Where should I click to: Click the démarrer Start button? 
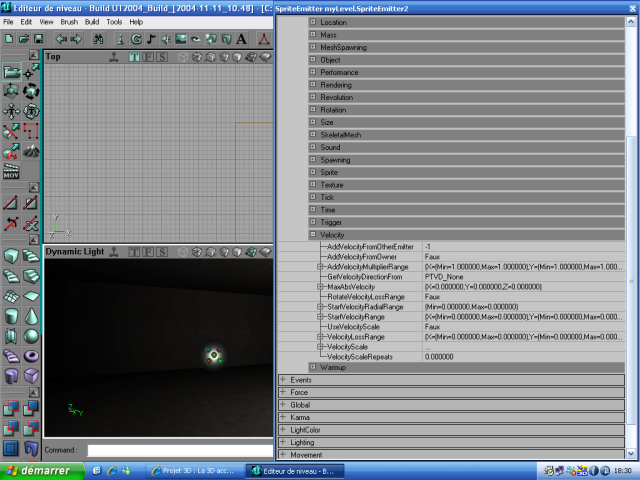click(x=39, y=470)
